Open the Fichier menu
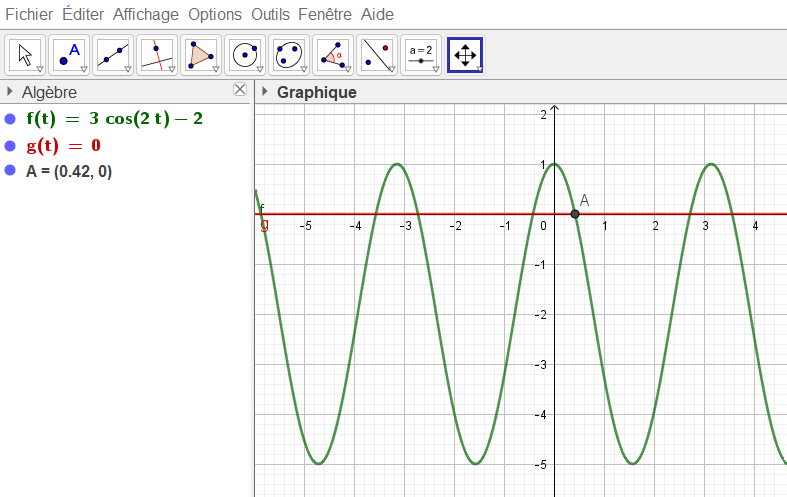 coord(28,14)
